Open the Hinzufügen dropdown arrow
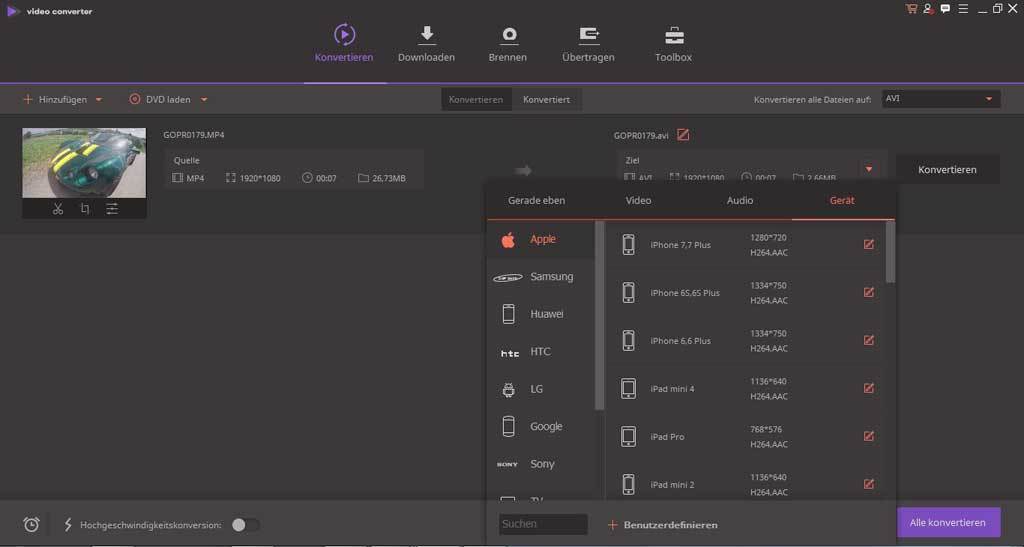Image resolution: width=1024 pixels, height=547 pixels. tap(99, 100)
